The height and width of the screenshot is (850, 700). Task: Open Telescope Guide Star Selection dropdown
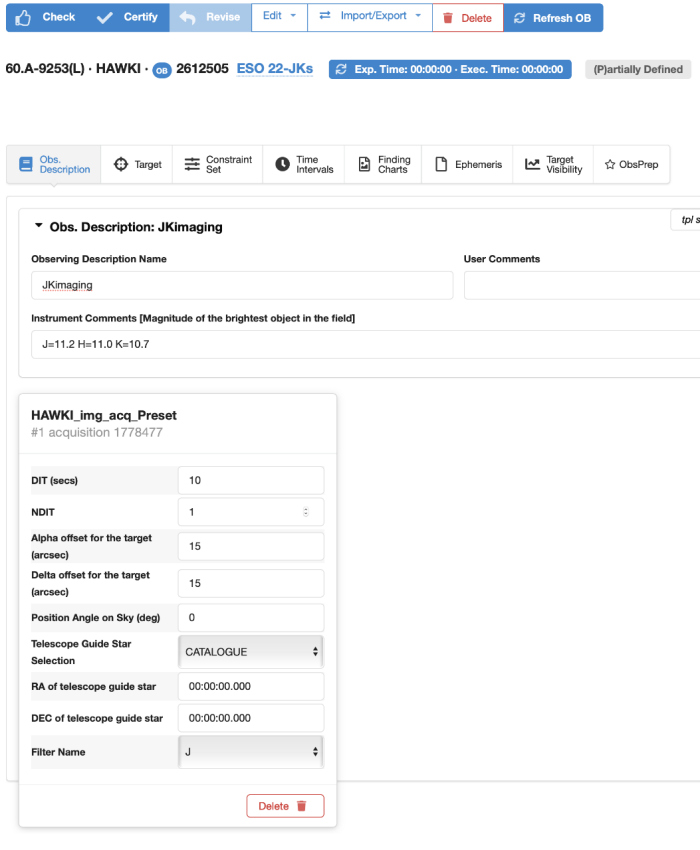pyautogui.click(x=251, y=651)
